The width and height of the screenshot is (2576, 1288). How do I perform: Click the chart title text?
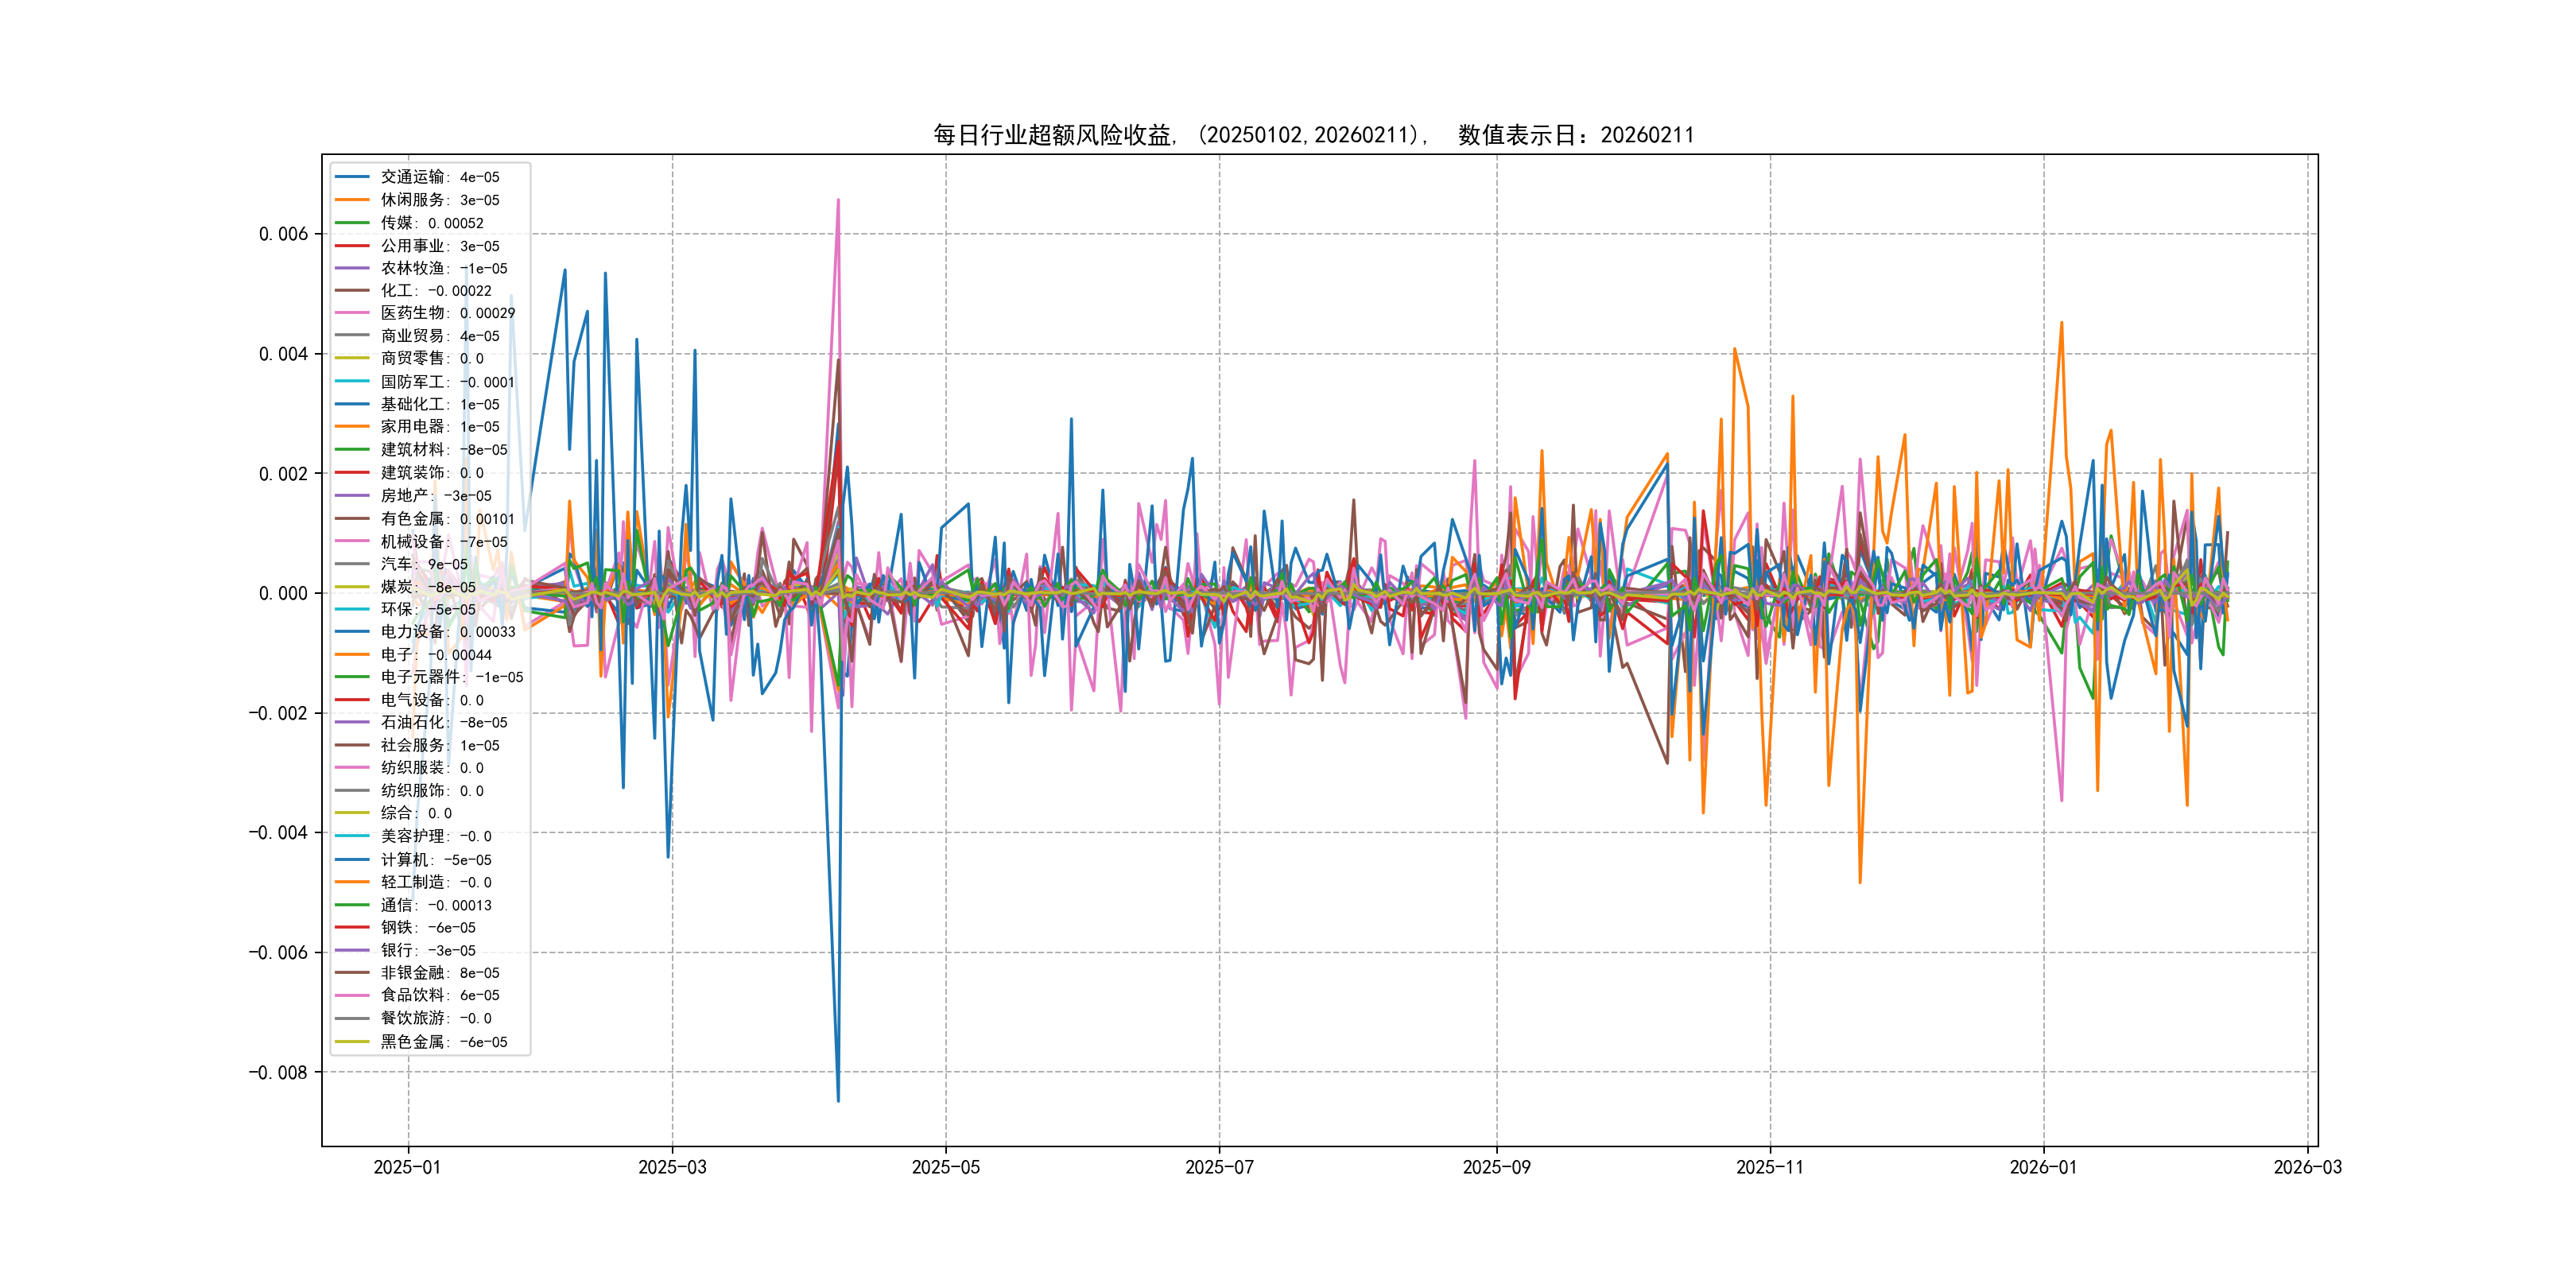click(1313, 135)
